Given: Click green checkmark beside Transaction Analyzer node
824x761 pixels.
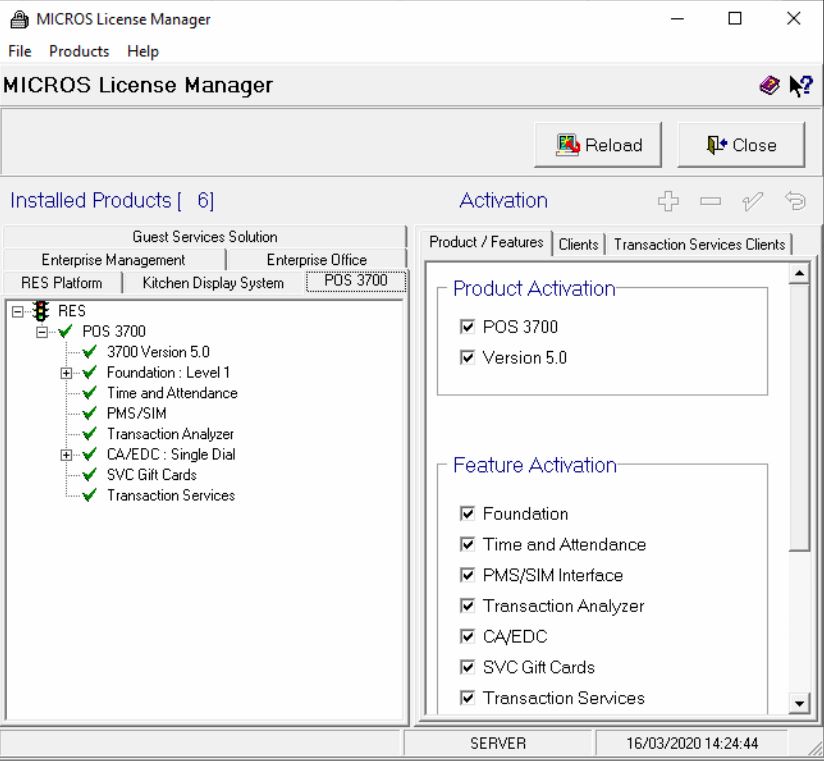Looking at the screenshot, I should coord(90,434).
